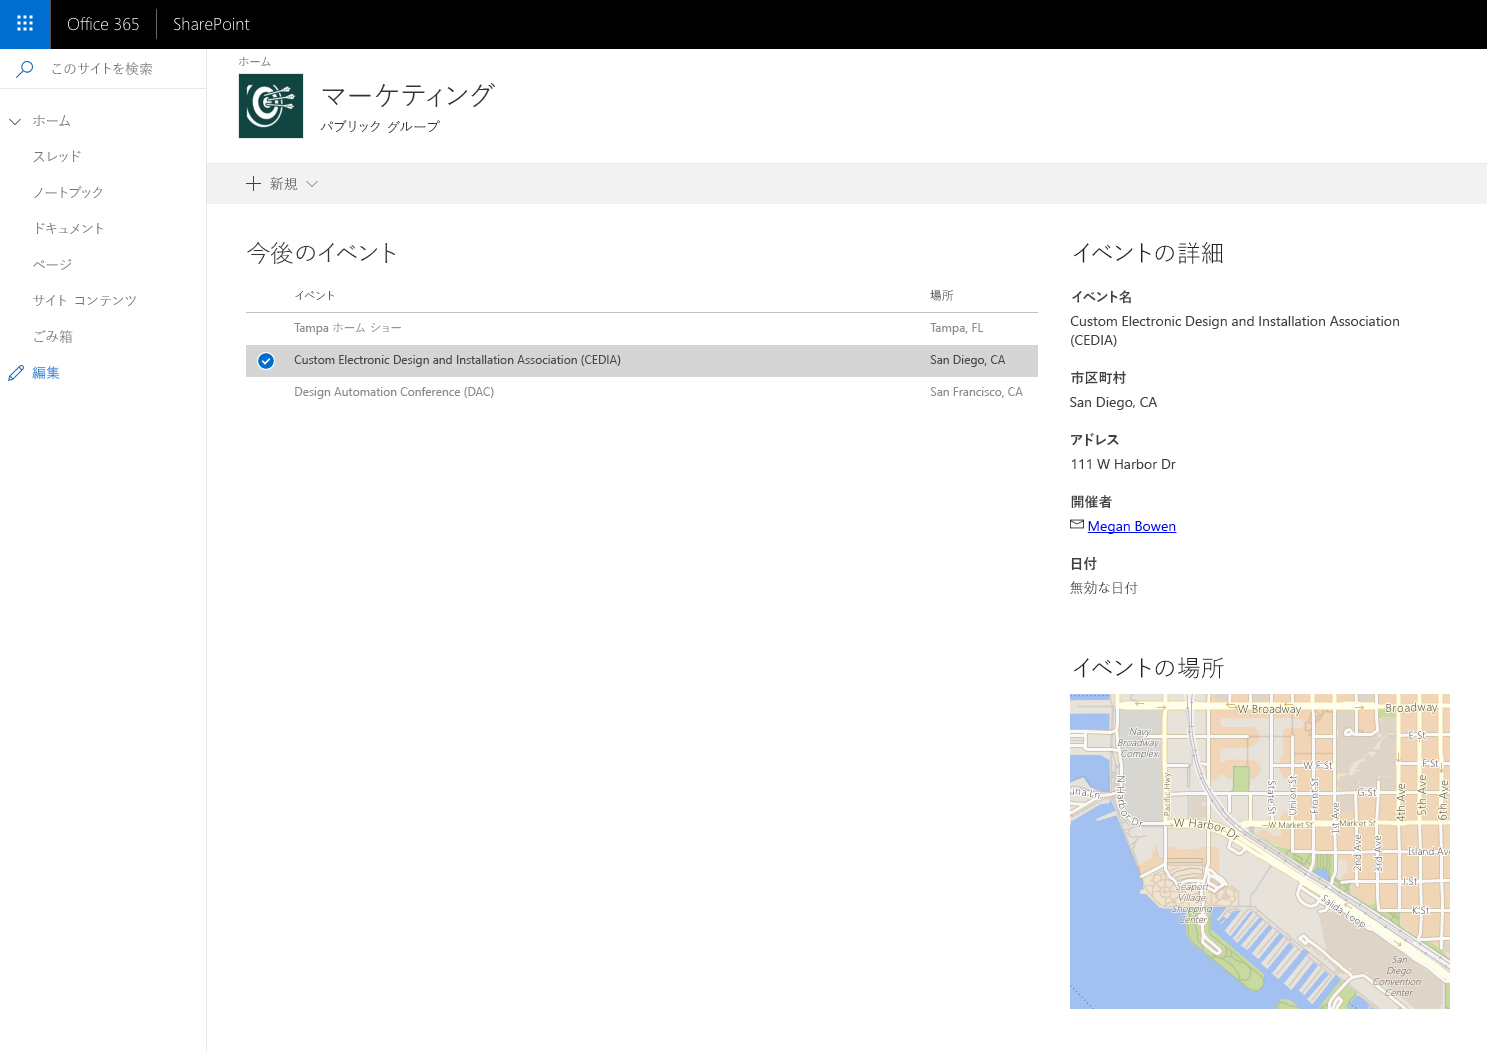Click the pencil edit icon in sidebar

pos(16,373)
